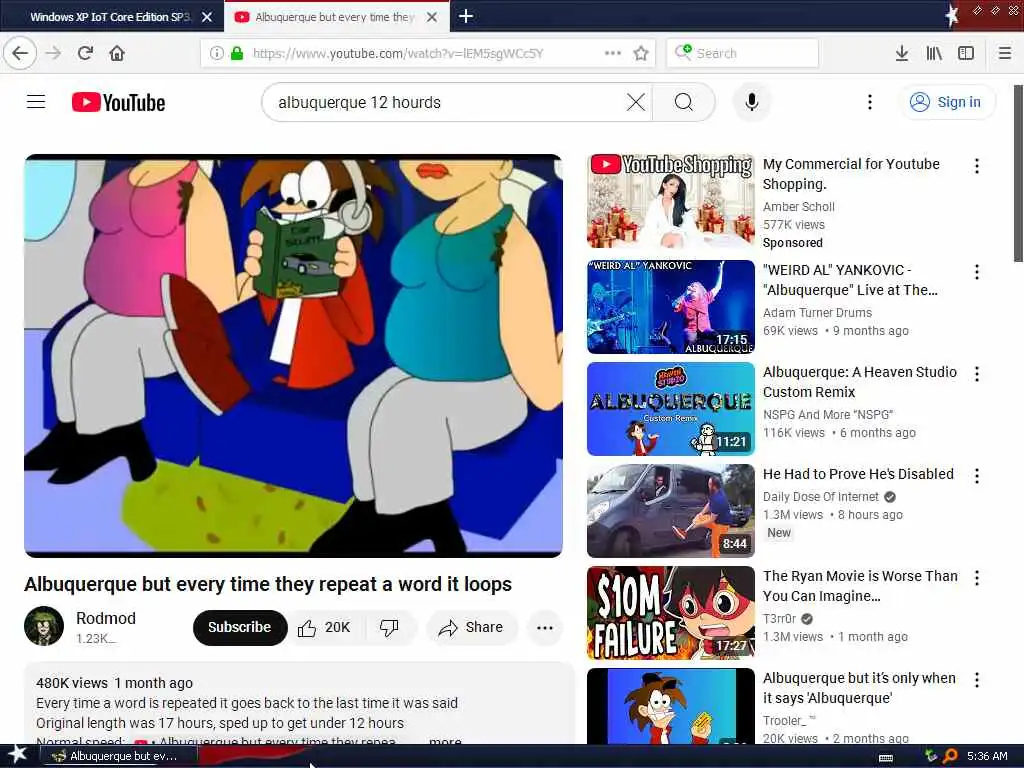Subscribe to the Rodmod channel
Viewport: 1024px width, 768px height.
240,627
